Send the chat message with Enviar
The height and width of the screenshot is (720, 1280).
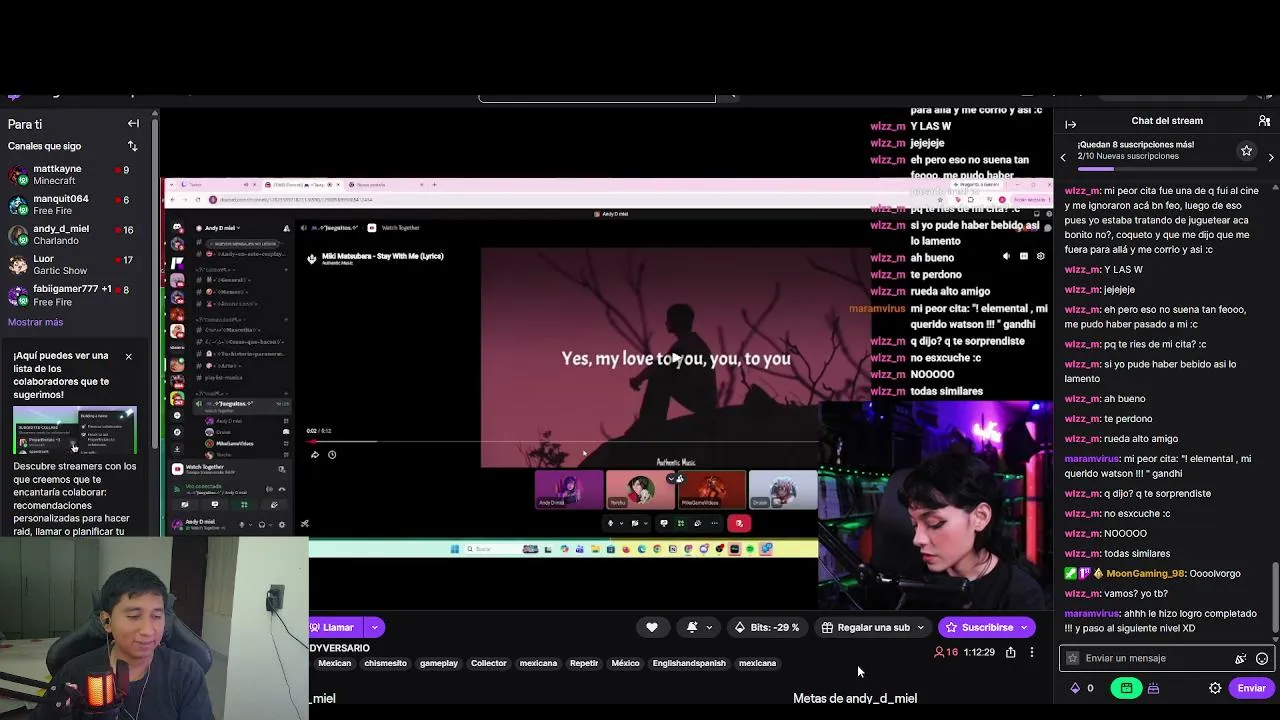tap(1252, 688)
